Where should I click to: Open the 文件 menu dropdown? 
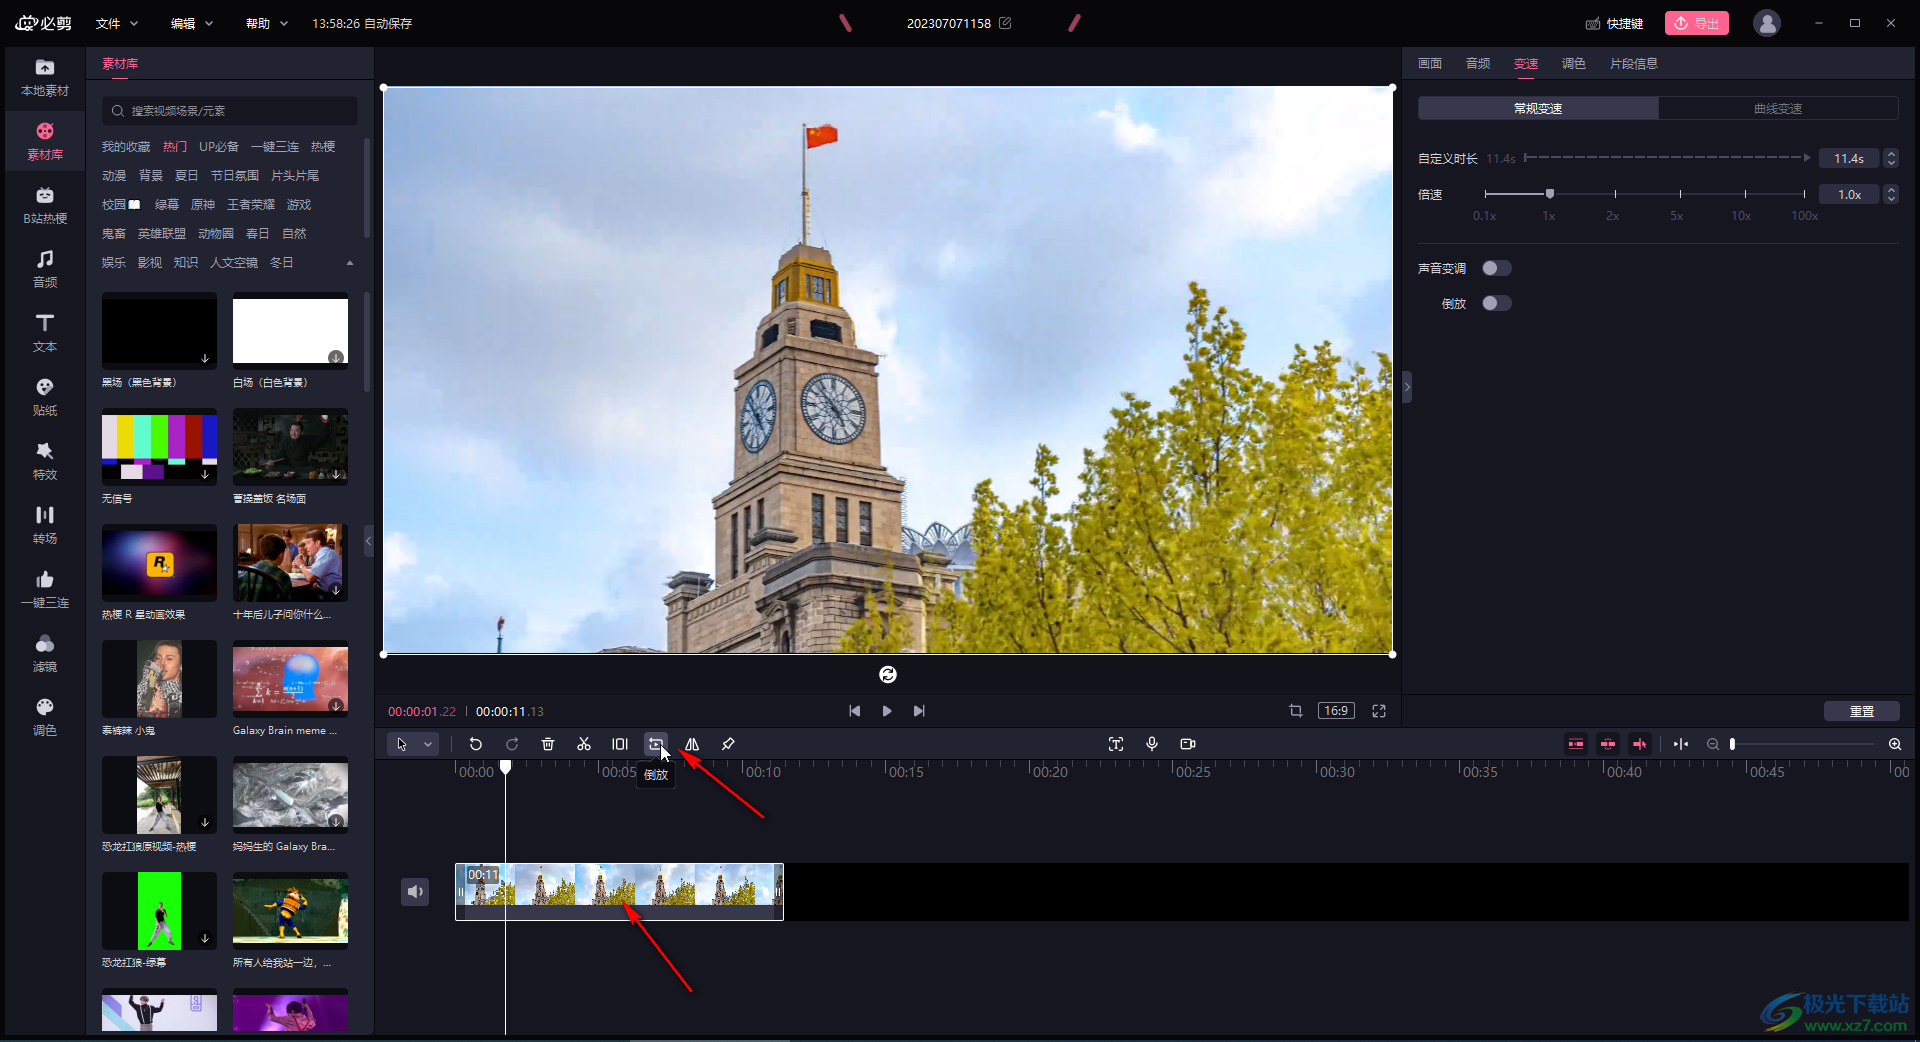point(117,23)
